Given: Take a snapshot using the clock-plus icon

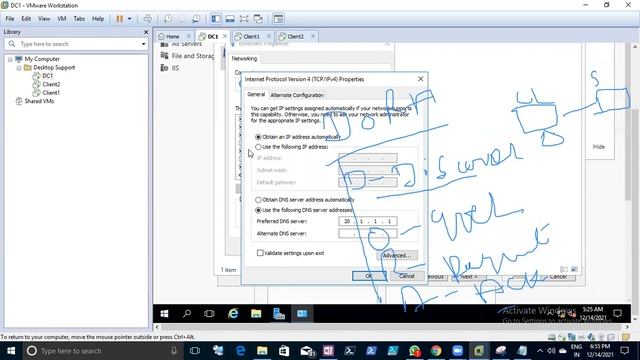Looking at the screenshot, I should (x=168, y=19).
